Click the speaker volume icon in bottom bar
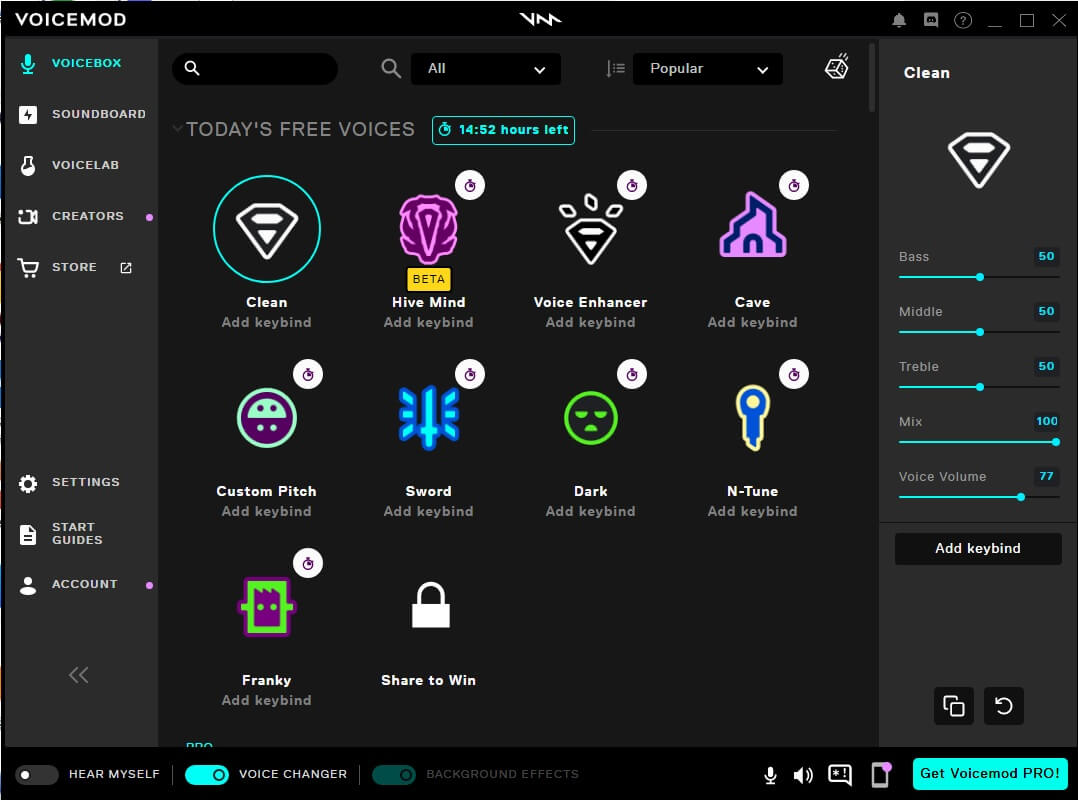 (803, 775)
